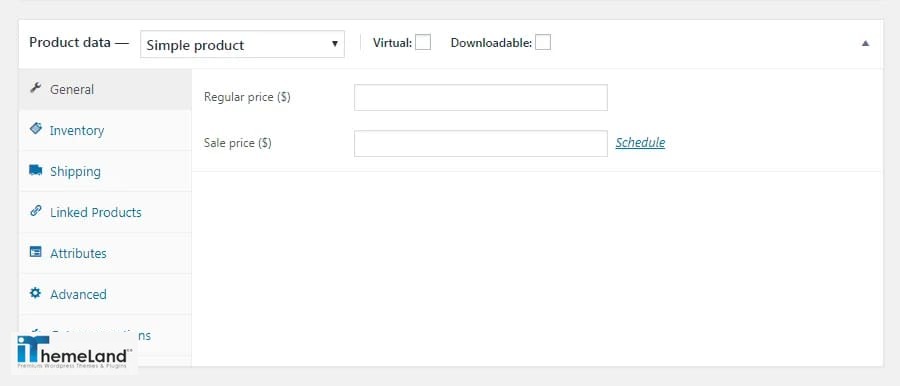The image size is (900, 386).
Task: Click the Sale price ($) label
Action: [x=237, y=143]
